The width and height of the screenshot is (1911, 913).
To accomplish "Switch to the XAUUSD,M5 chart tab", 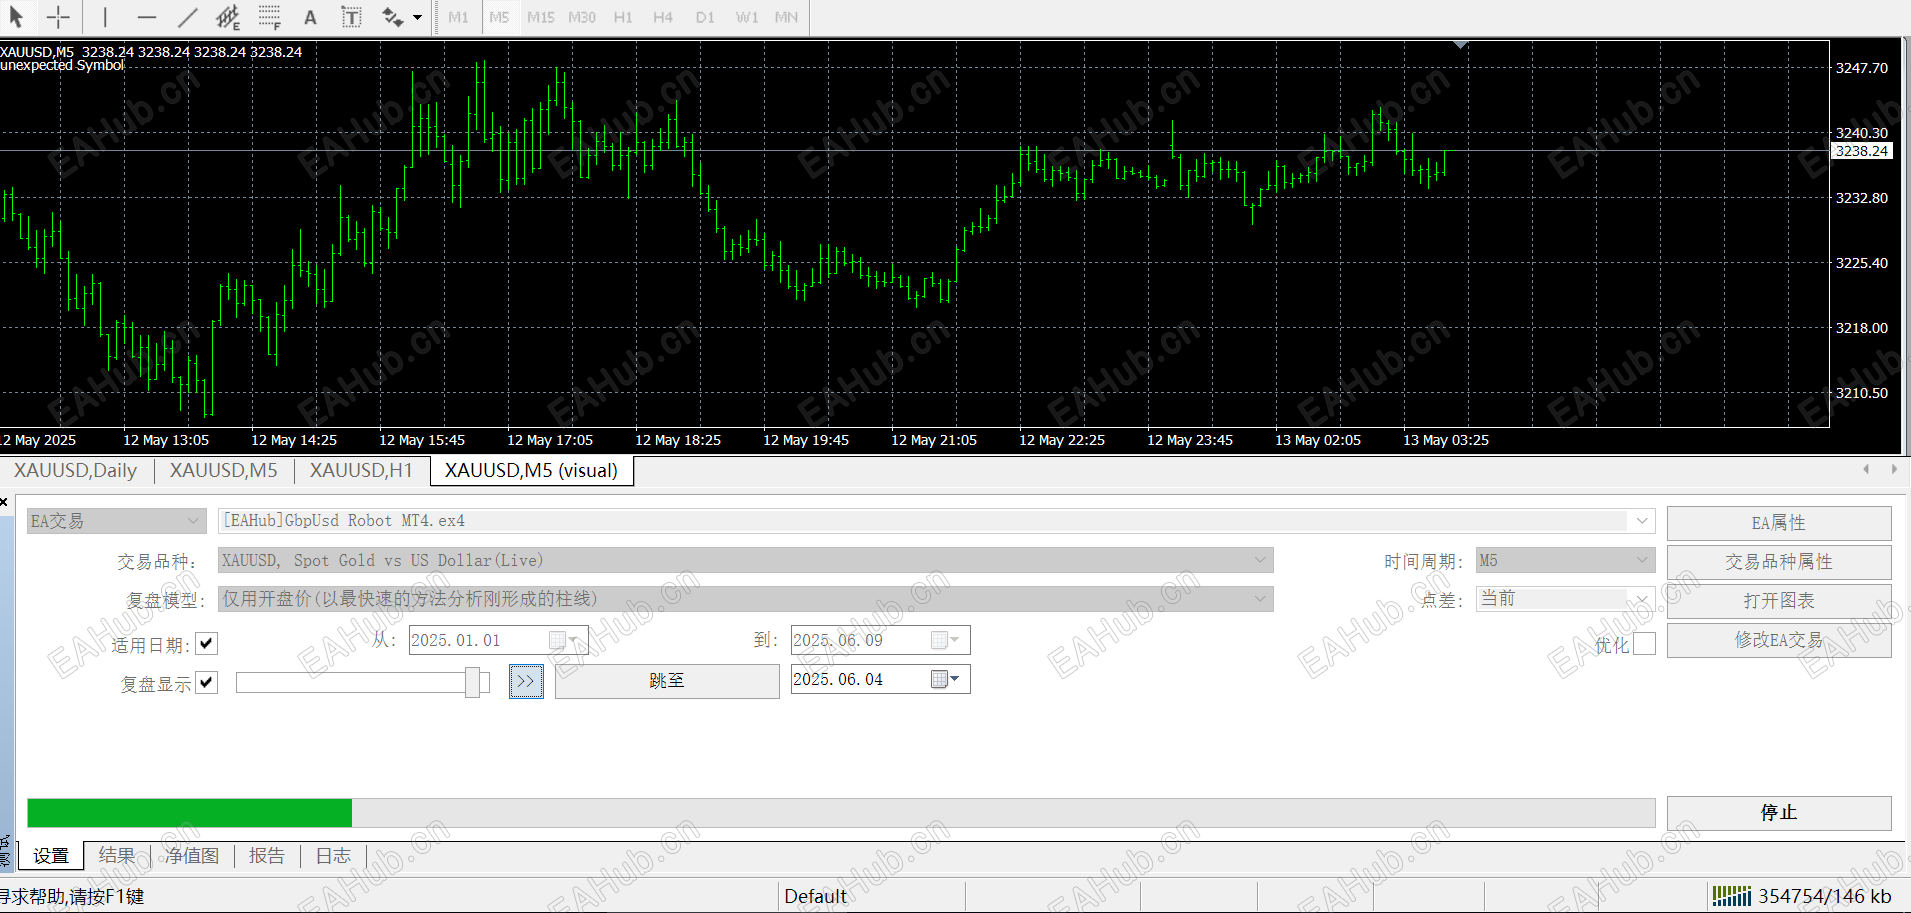I will [x=224, y=470].
